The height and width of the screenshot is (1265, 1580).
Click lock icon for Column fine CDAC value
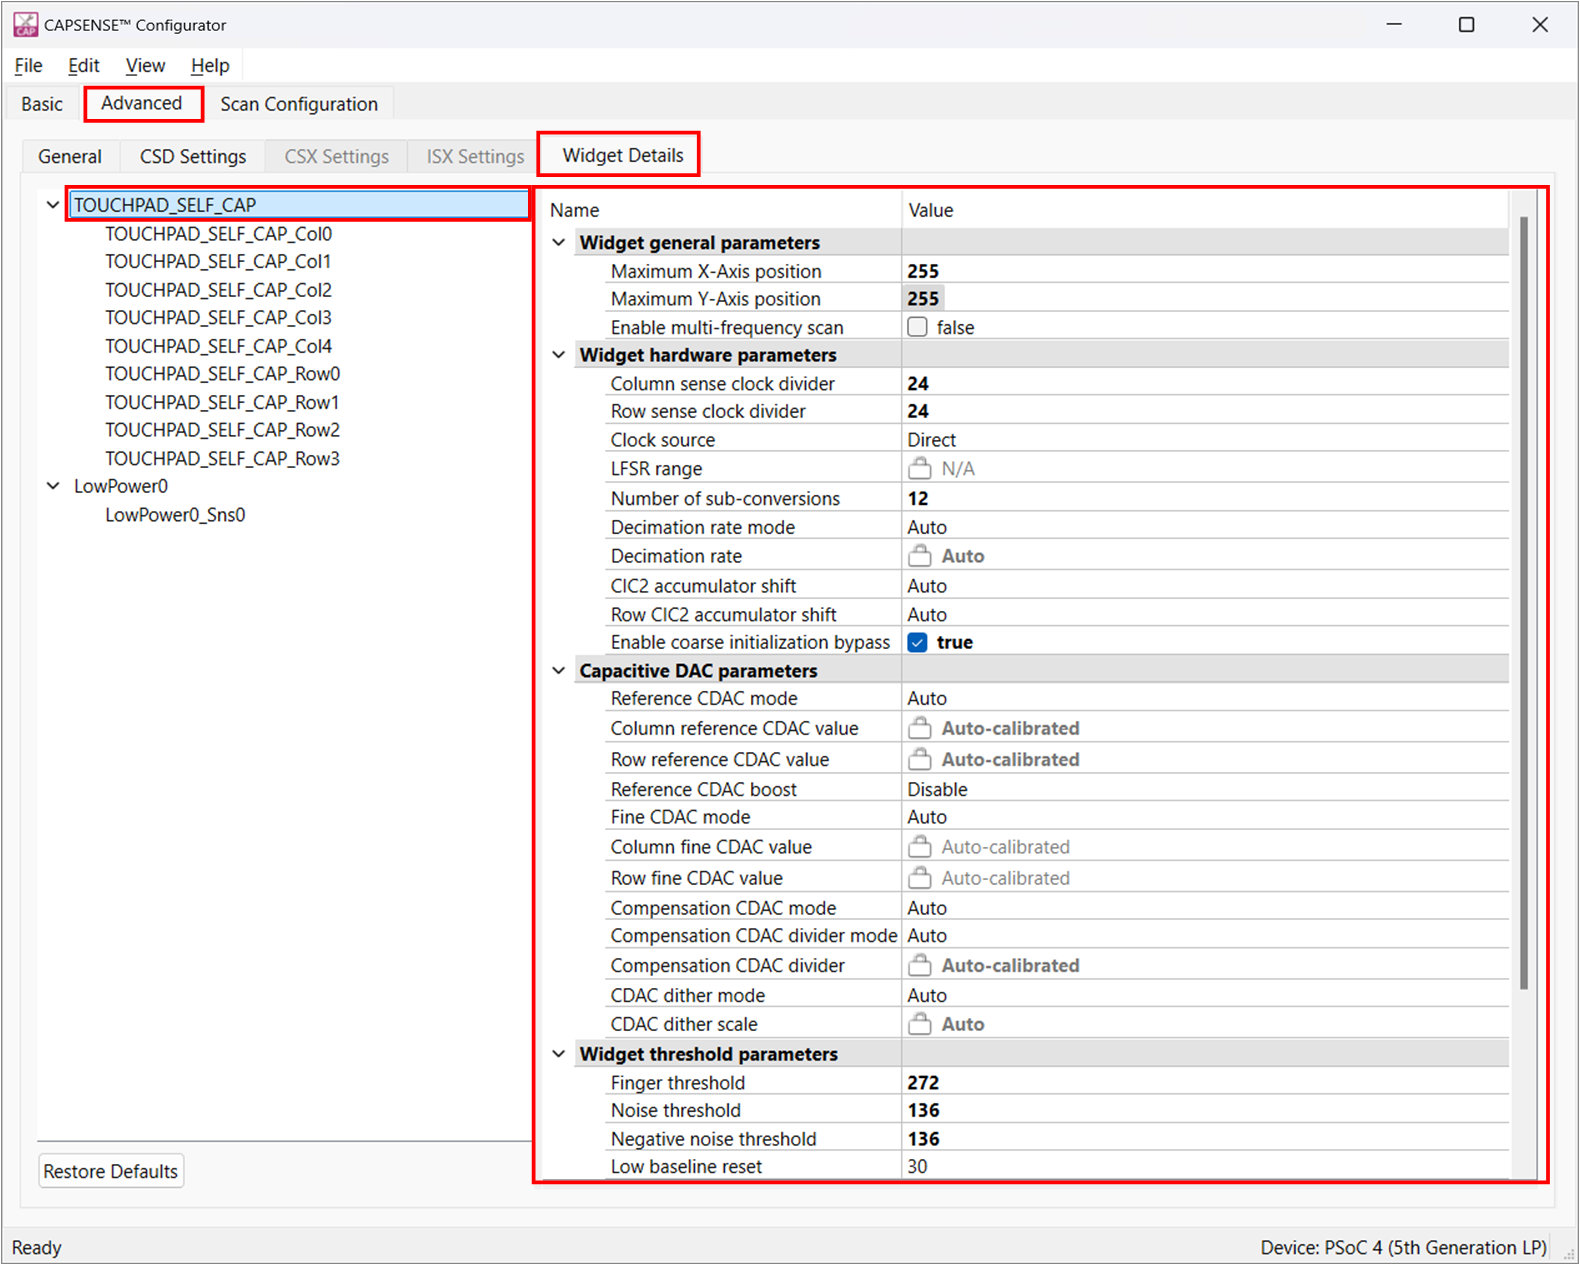(x=919, y=847)
